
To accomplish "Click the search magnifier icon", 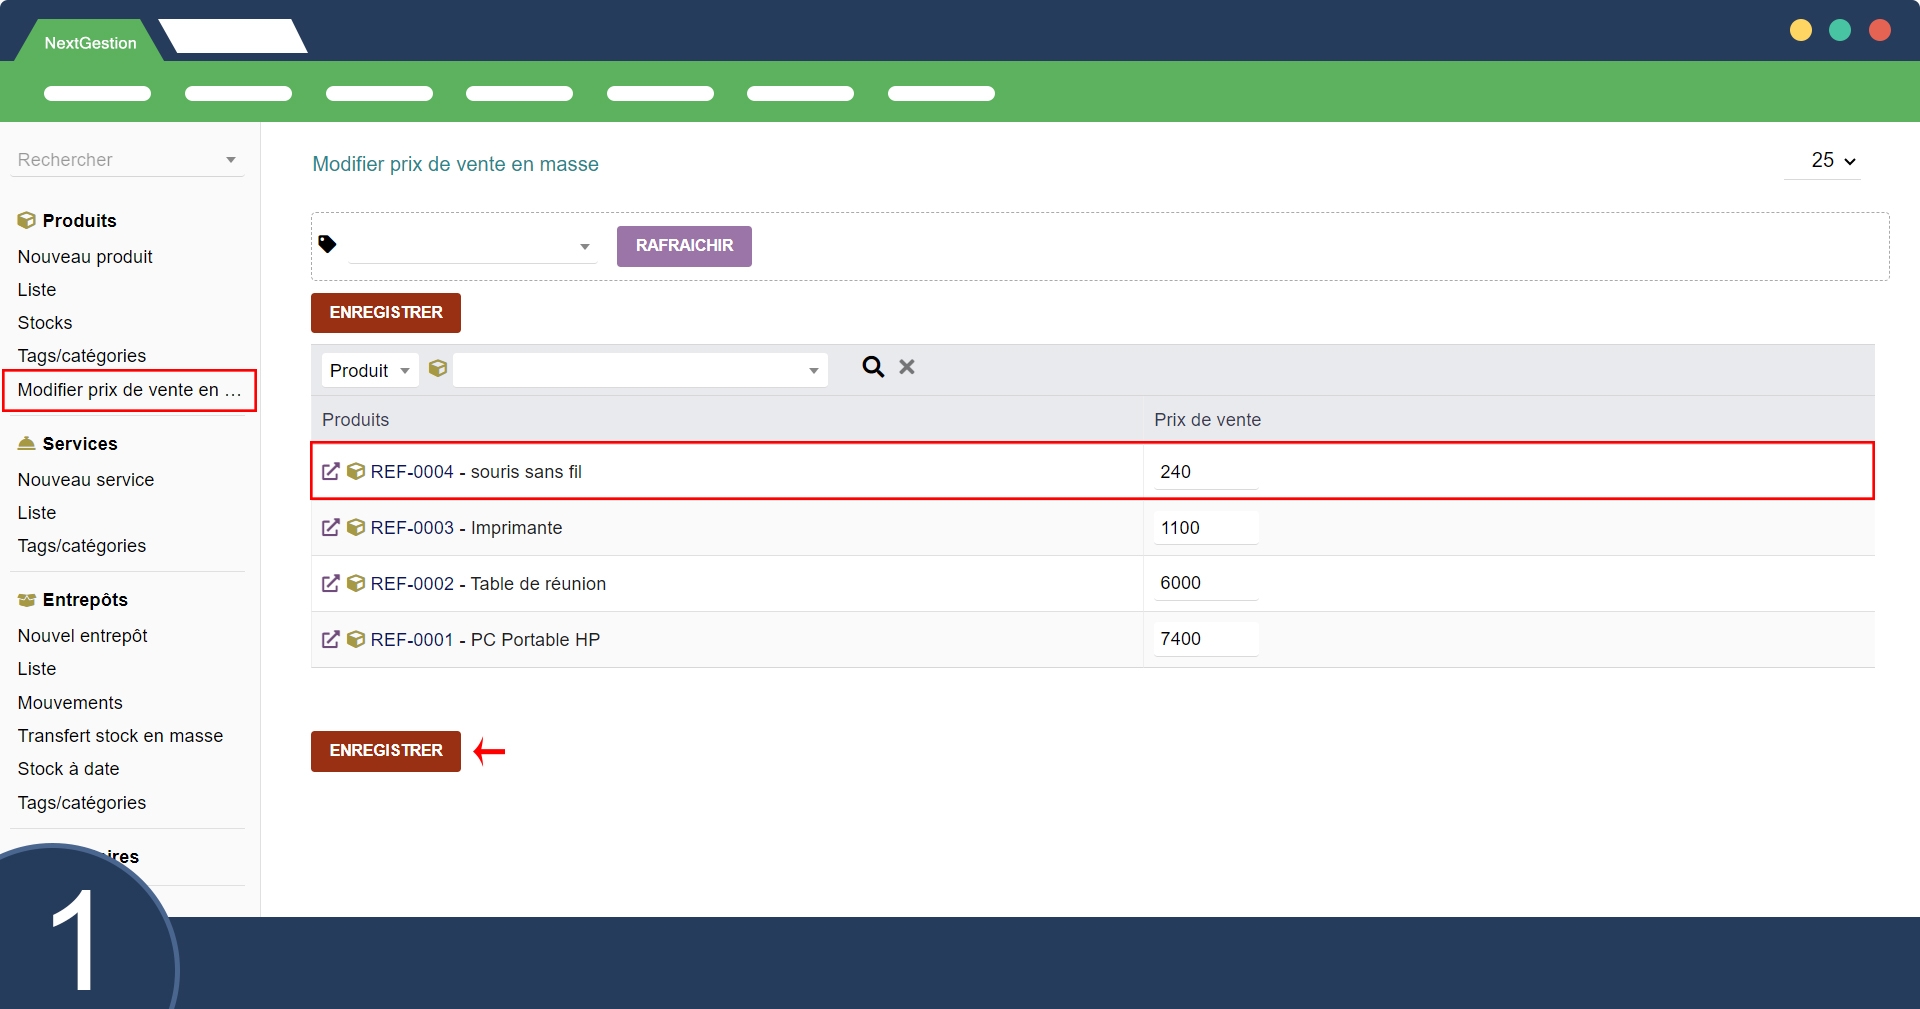I will point(873,367).
